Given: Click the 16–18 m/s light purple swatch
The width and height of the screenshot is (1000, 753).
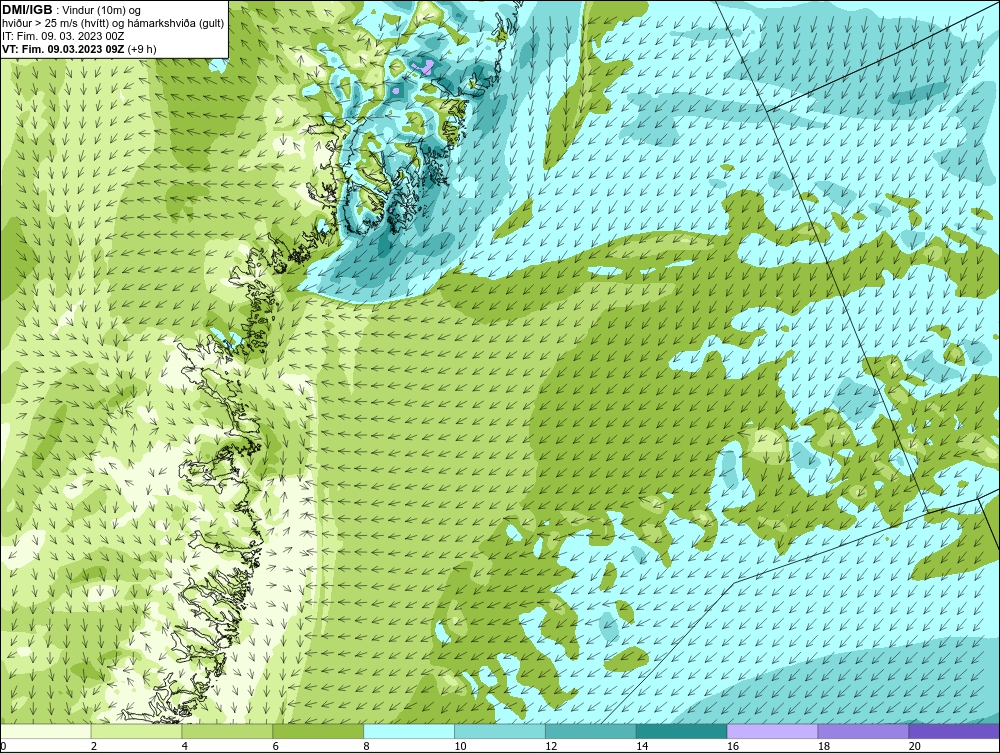Looking at the screenshot, I should (772, 731).
